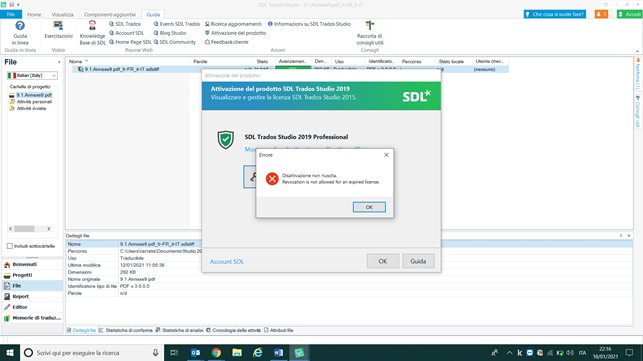The image size is (643, 361).
Task: Open SDL Community resource
Action: pos(175,42)
